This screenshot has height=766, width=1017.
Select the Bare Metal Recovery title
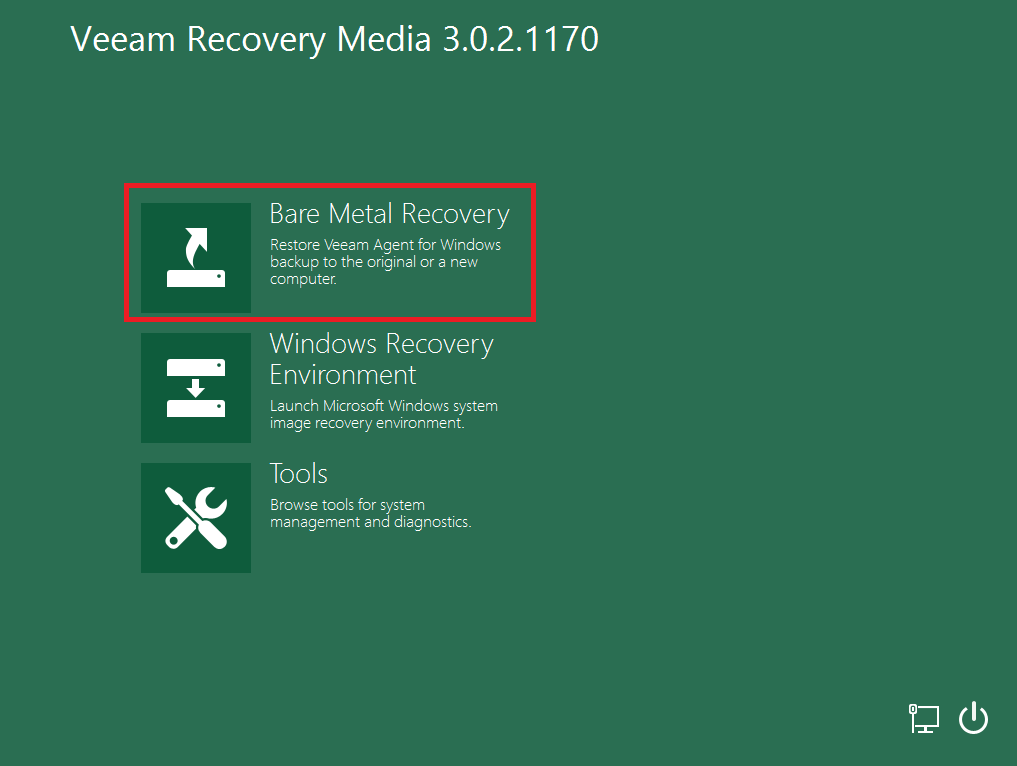pos(390,215)
